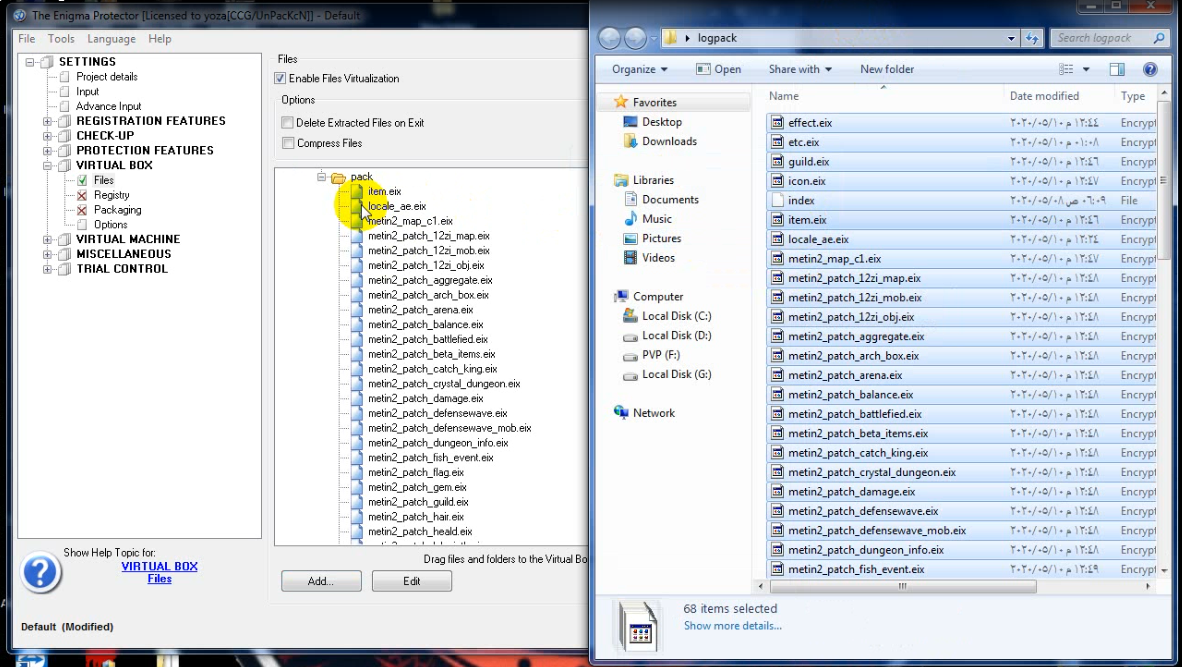Open the Tools menu
This screenshot has height=667, width=1182.
[x=61, y=38]
